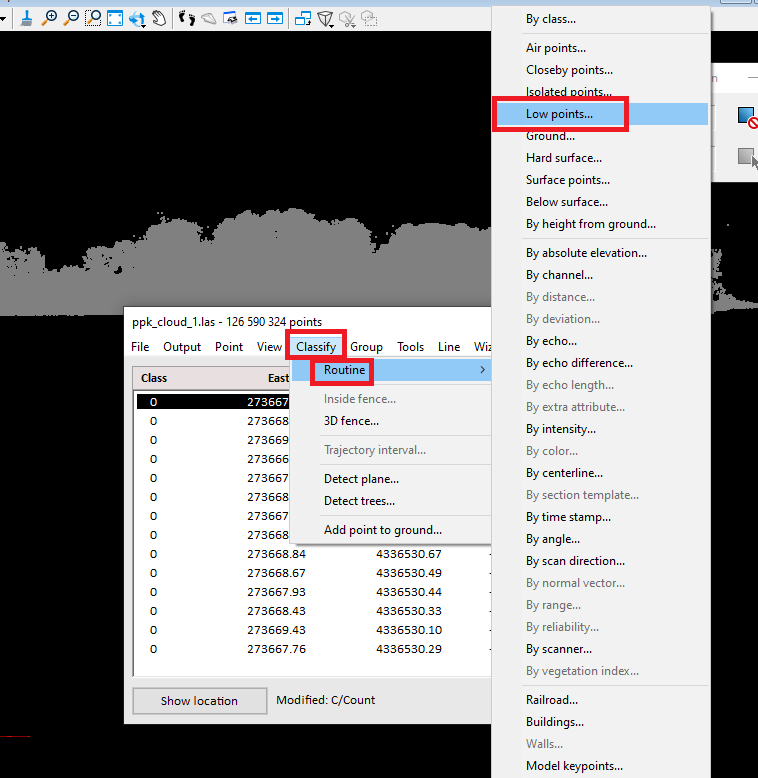Click the Walk footprints tool icon
Image resolution: width=758 pixels, height=778 pixels.
point(187,17)
